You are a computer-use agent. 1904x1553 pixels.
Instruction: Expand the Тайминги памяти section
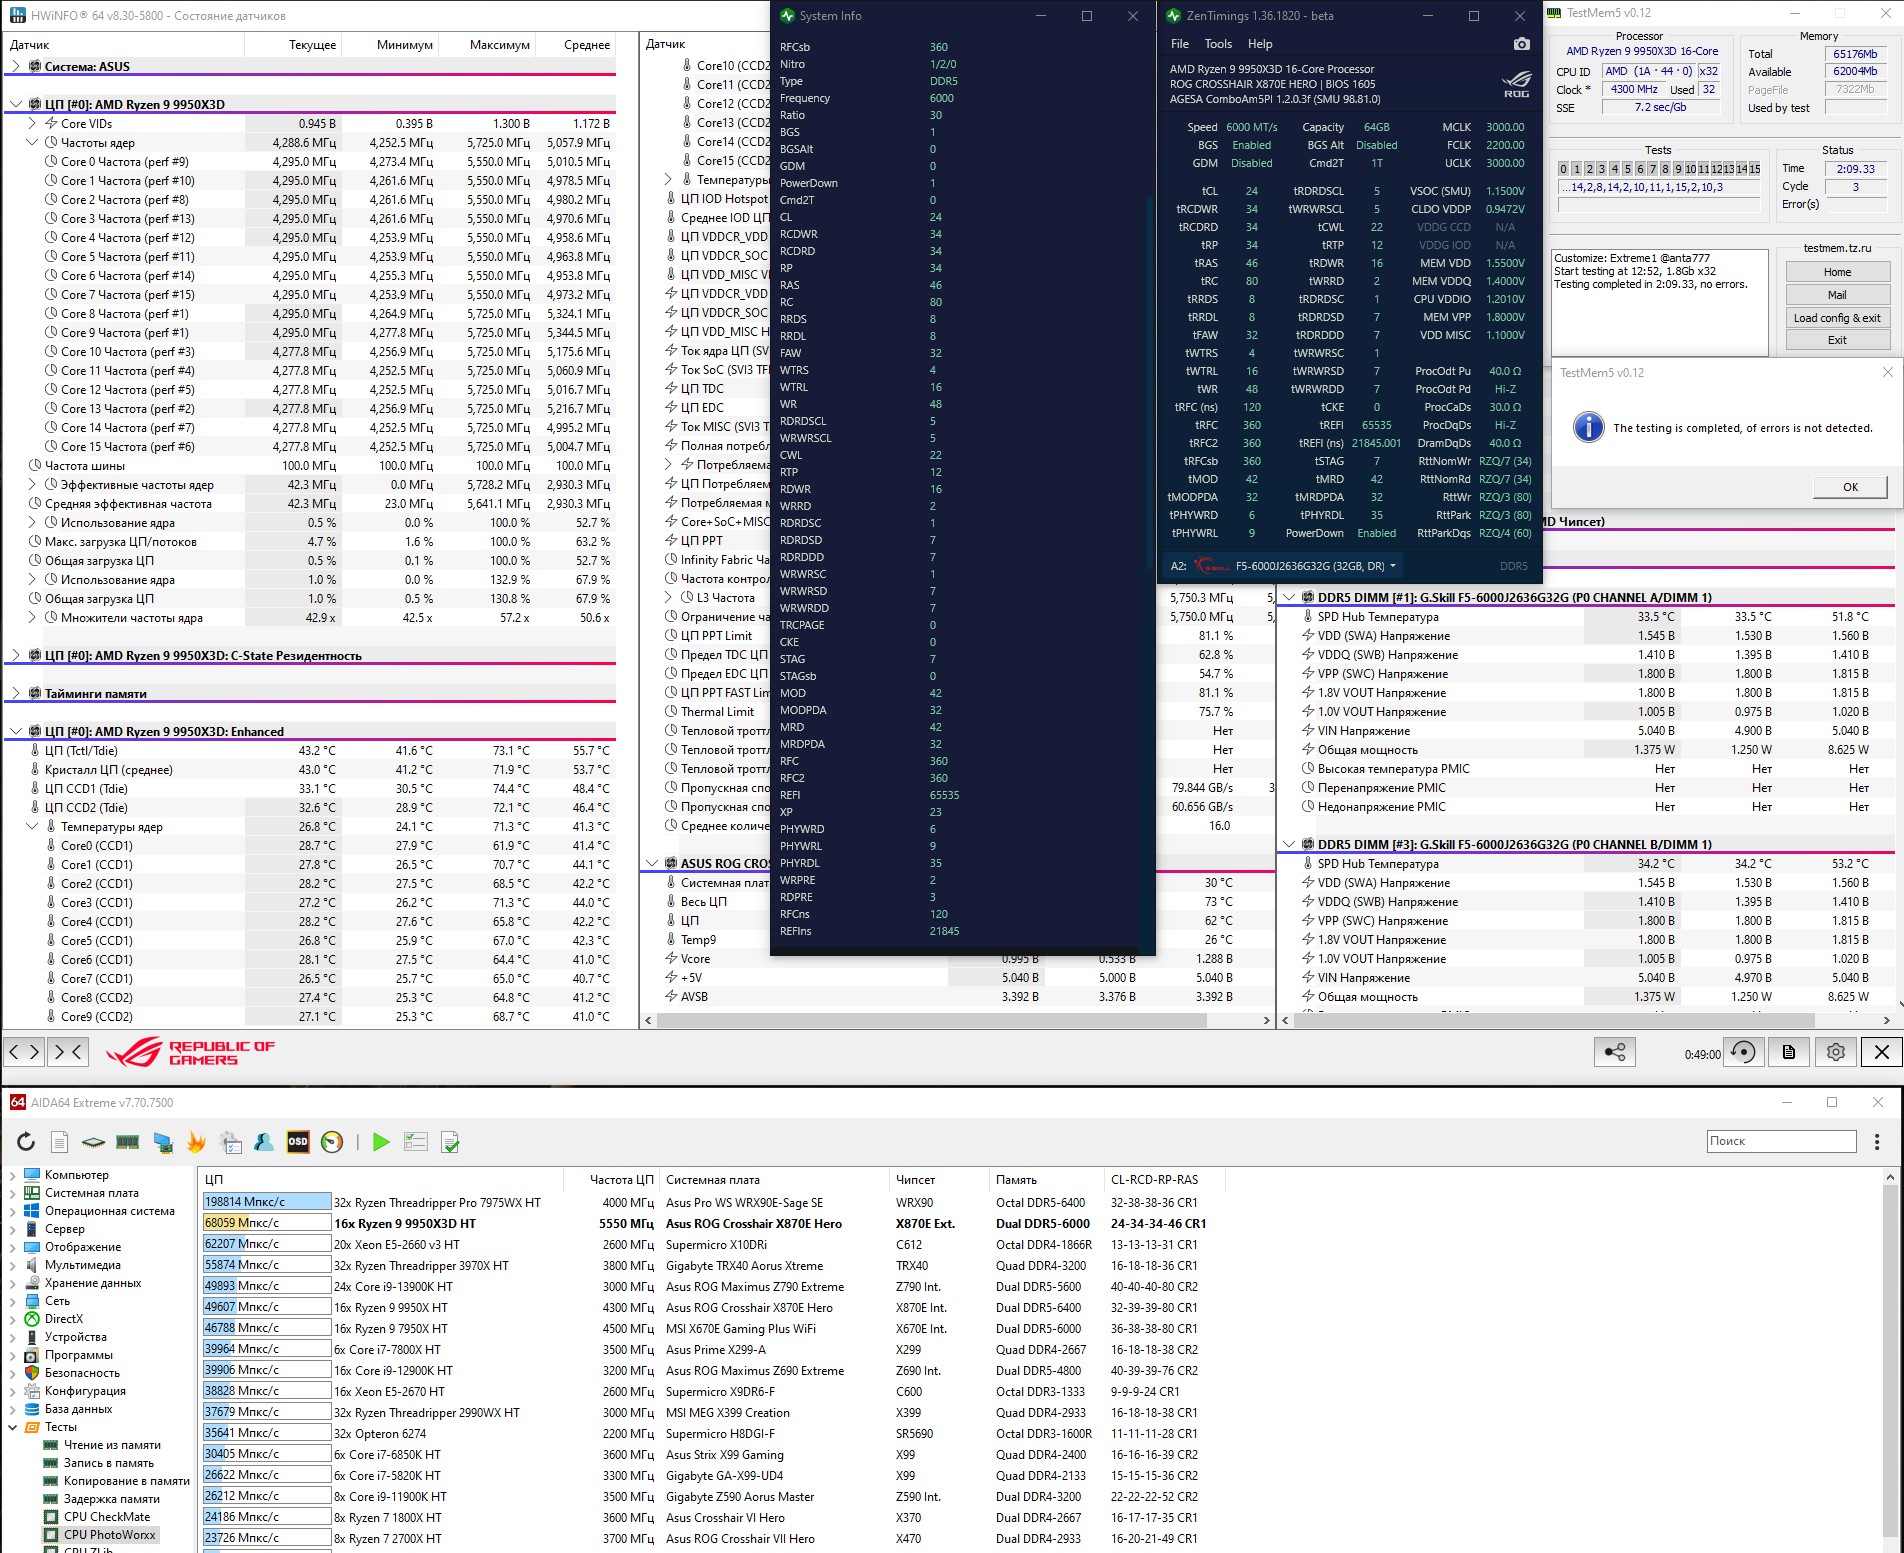[x=15, y=694]
